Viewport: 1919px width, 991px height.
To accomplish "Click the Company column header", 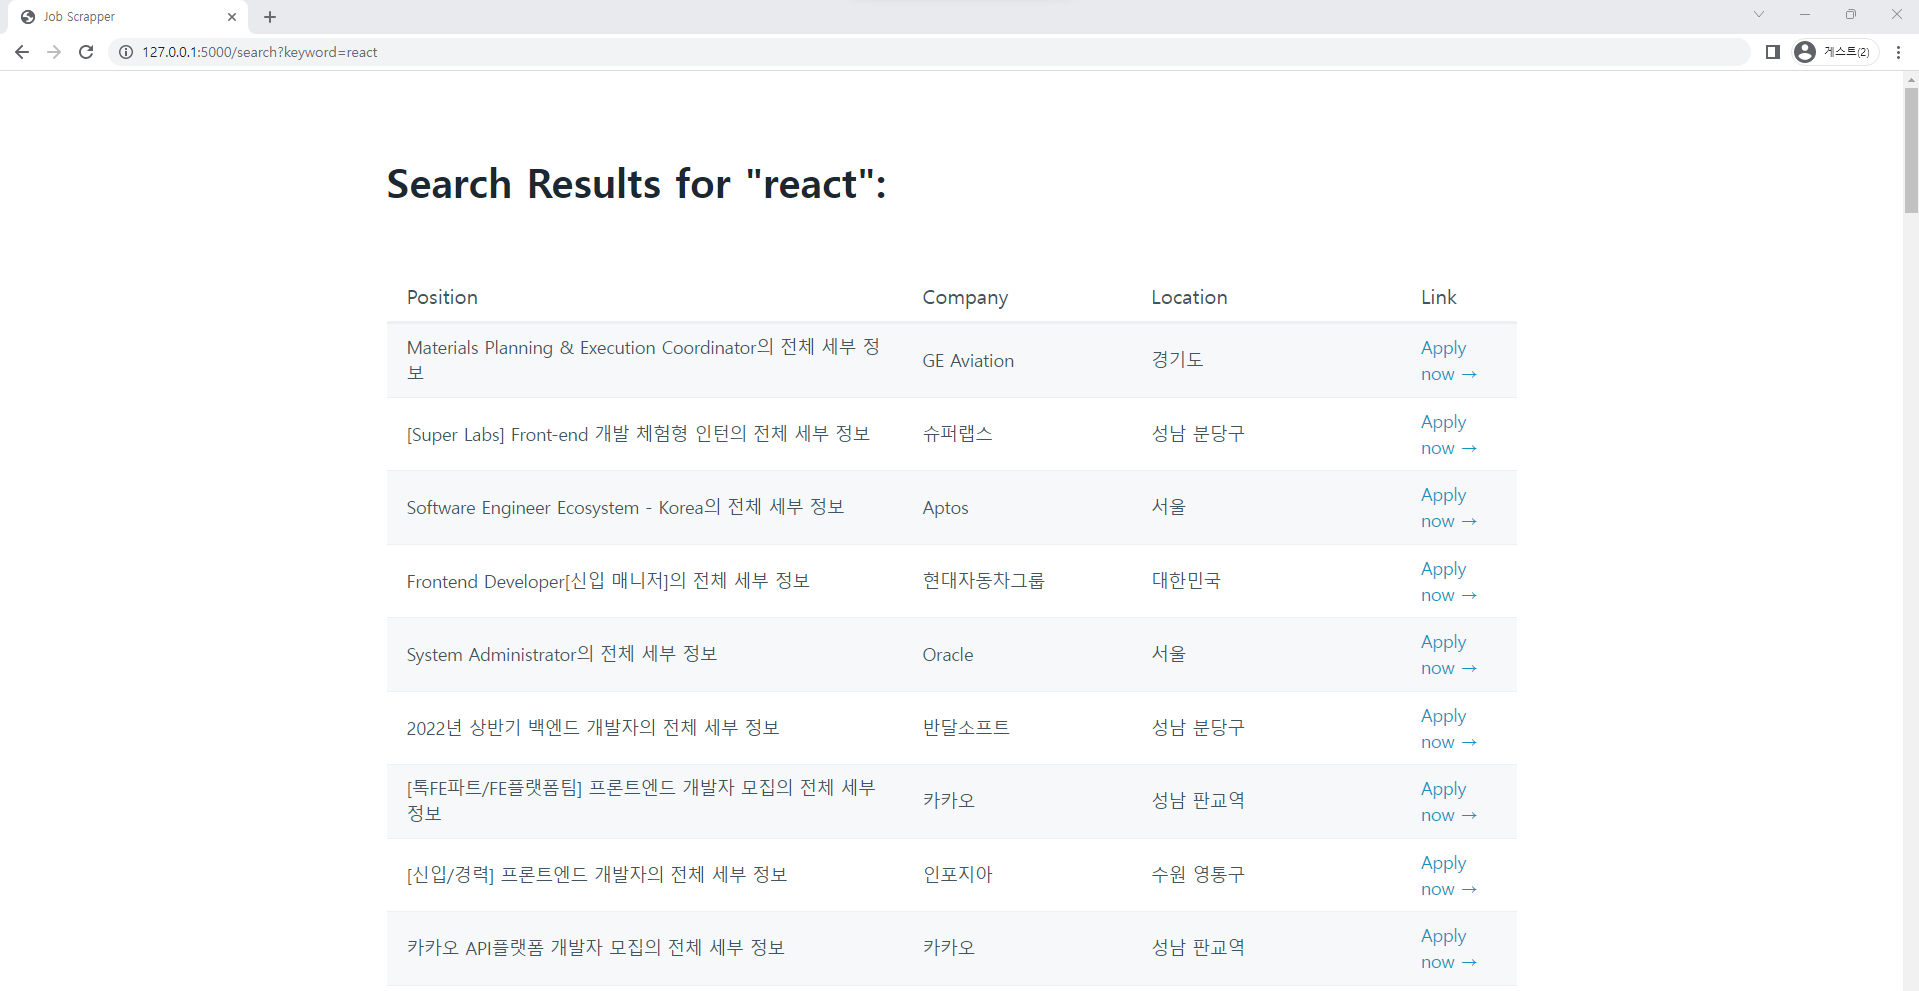I will tap(965, 297).
